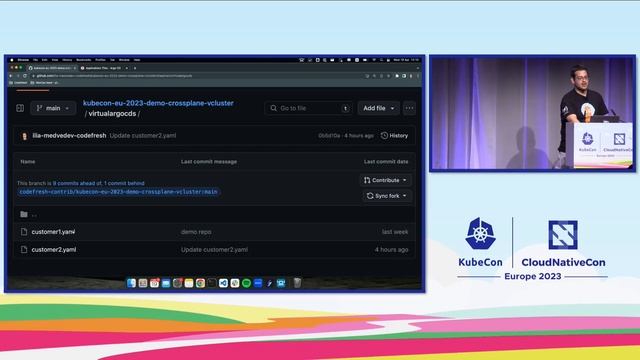
Task: Open the three-dot more options menu
Action: point(409,108)
